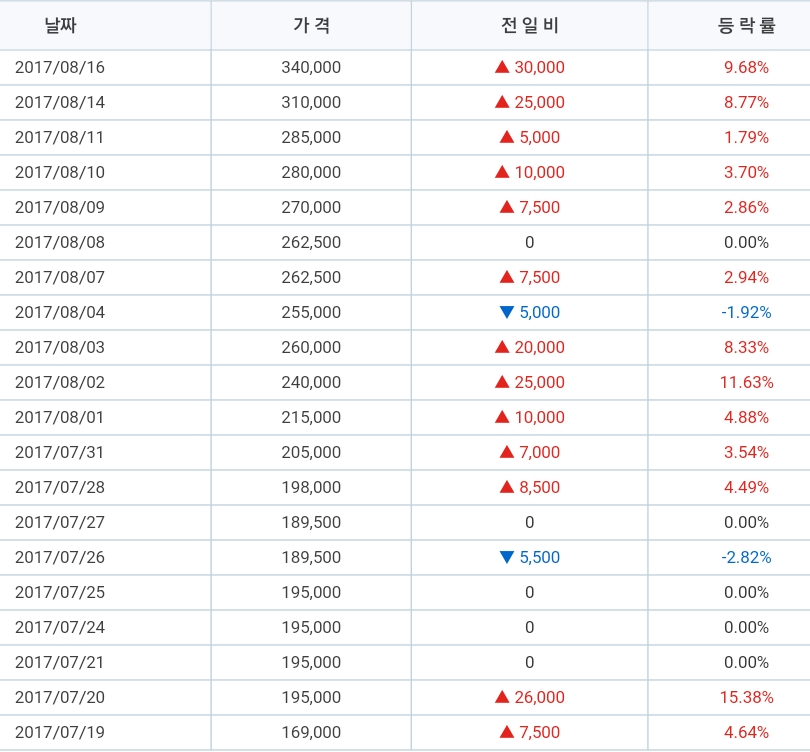810x752 pixels.
Task: Click the up arrow in the 2017/07/31 row
Action: point(507,452)
